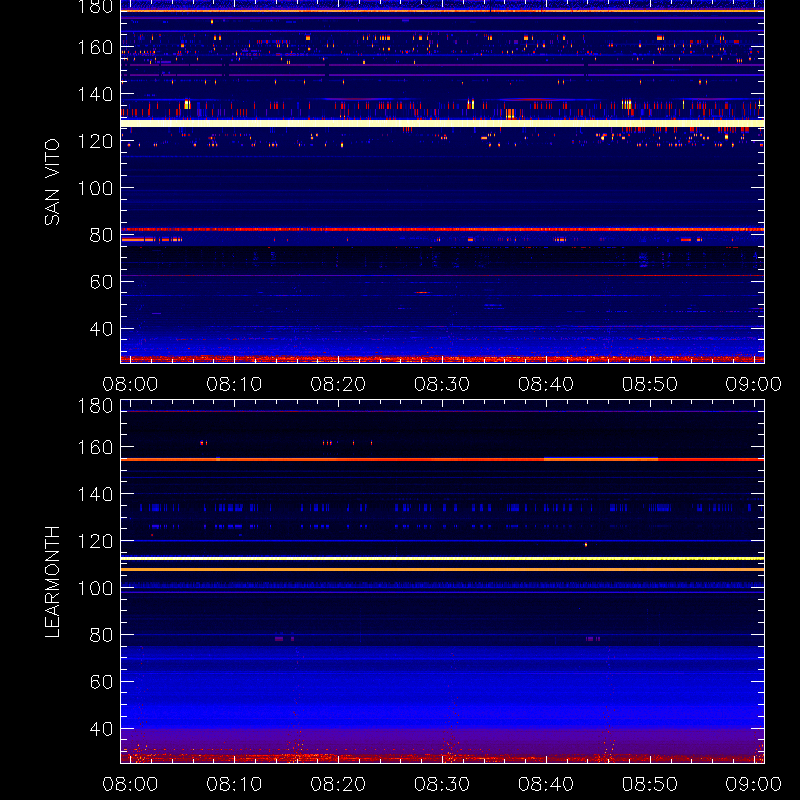Click the 09:00 time label under Learmonth plot
800x800 pixels.
pyautogui.click(x=754, y=784)
